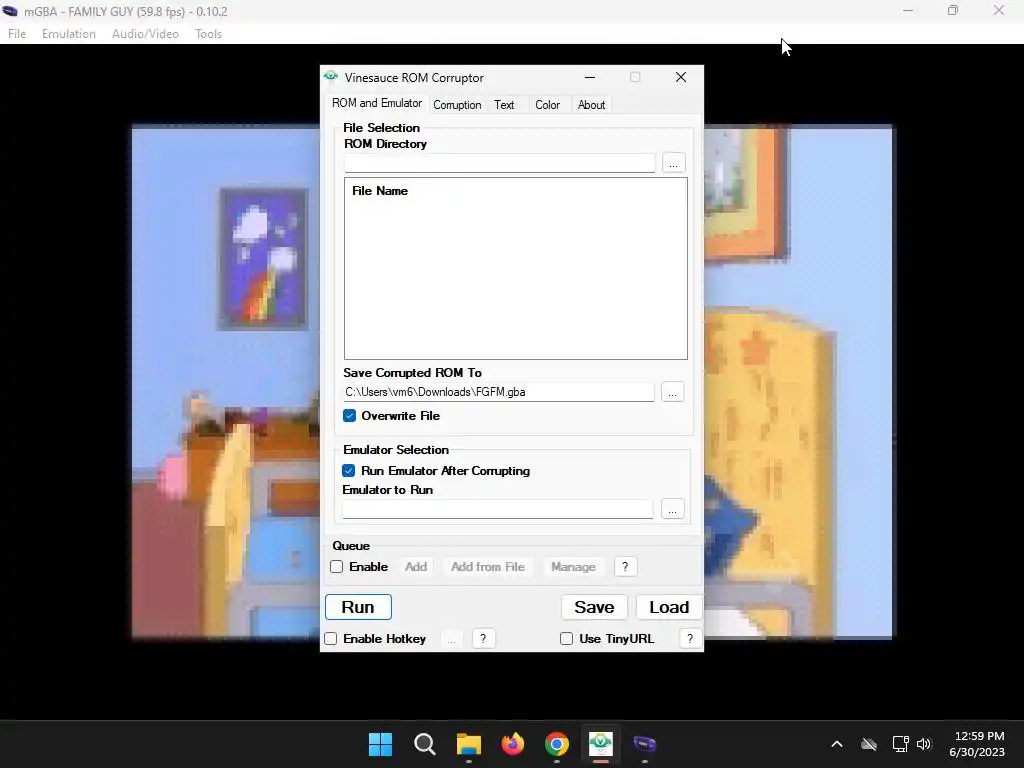Image resolution: width=1024 pixels, height=768 pixels.
Task: Show hidden tray icons chevron
Action: 837,744
